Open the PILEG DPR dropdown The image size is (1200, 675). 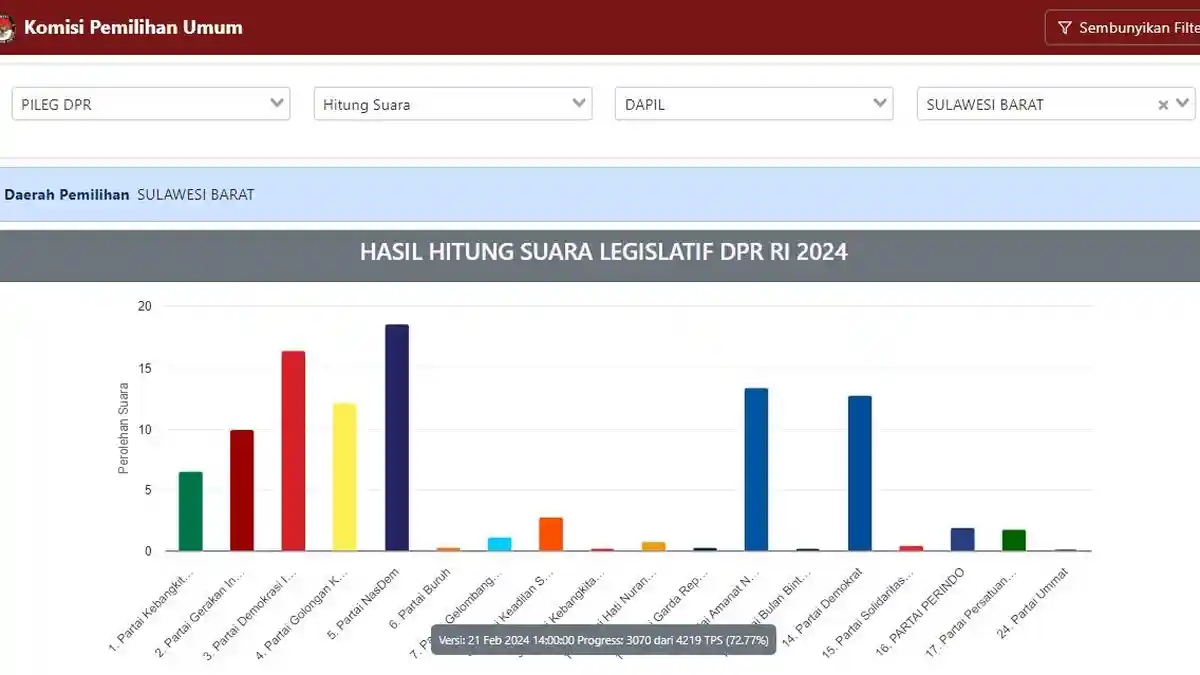(151, 104)
